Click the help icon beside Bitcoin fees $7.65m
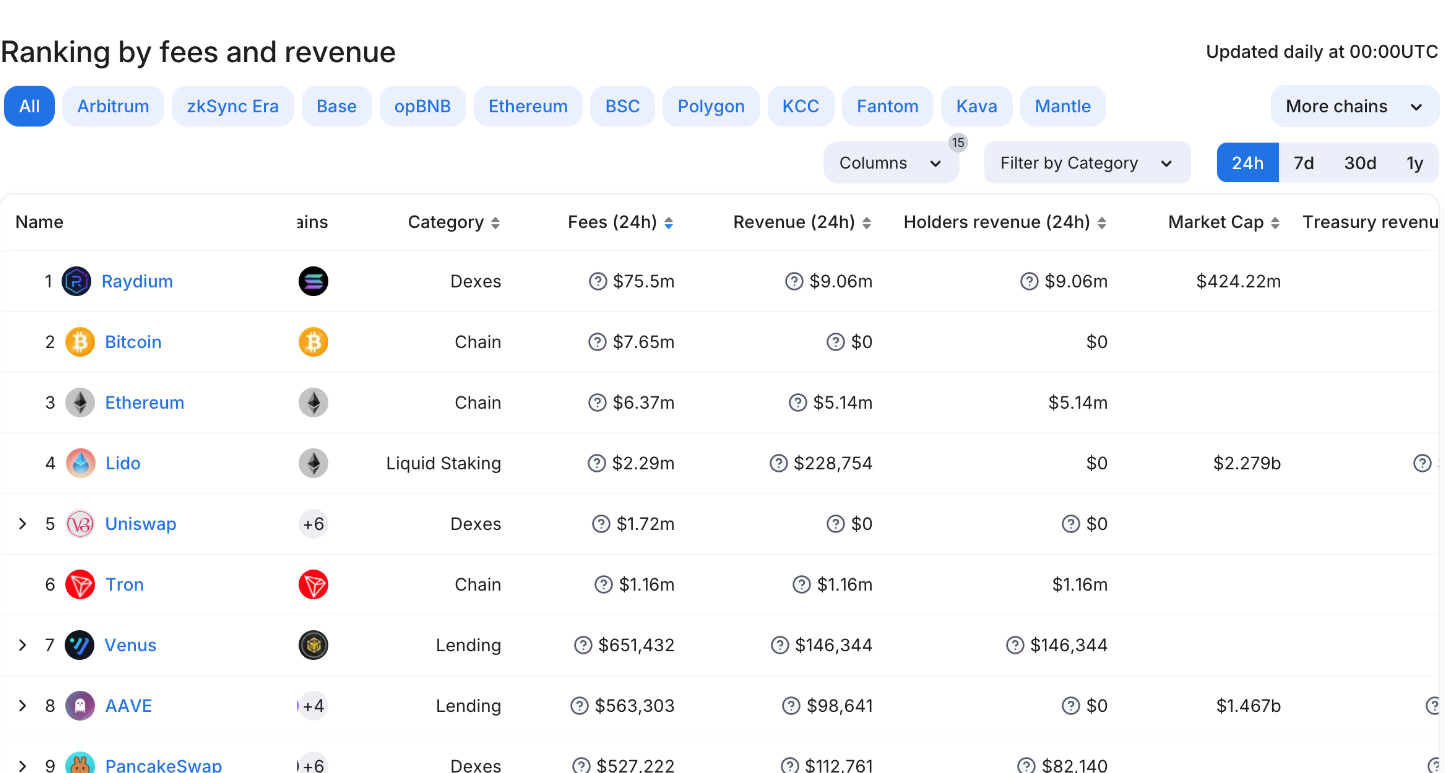1445x773 pixels. click(598, 342)
